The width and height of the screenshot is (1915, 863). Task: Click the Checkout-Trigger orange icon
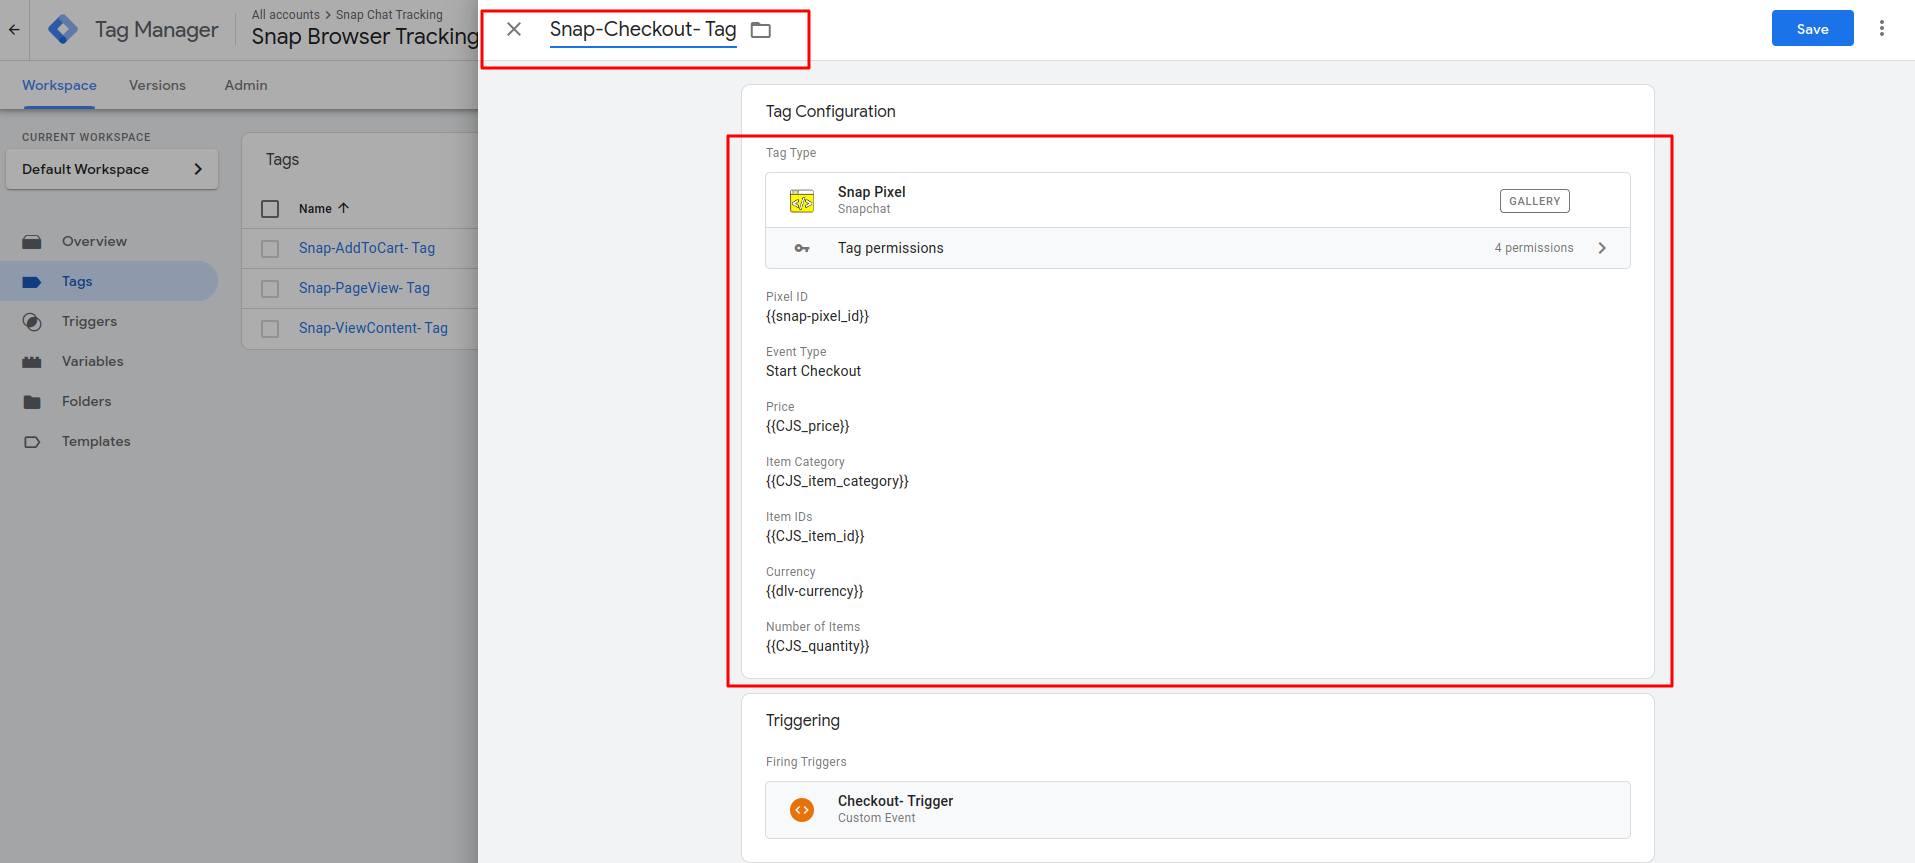(802, 809)
